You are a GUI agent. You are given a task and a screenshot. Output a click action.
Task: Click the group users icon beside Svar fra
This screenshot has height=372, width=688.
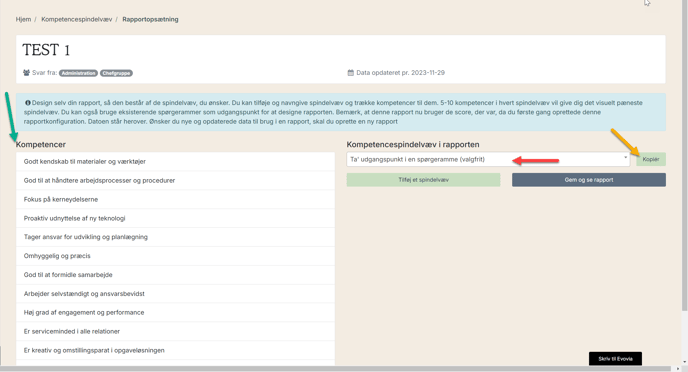pos(26,73)
